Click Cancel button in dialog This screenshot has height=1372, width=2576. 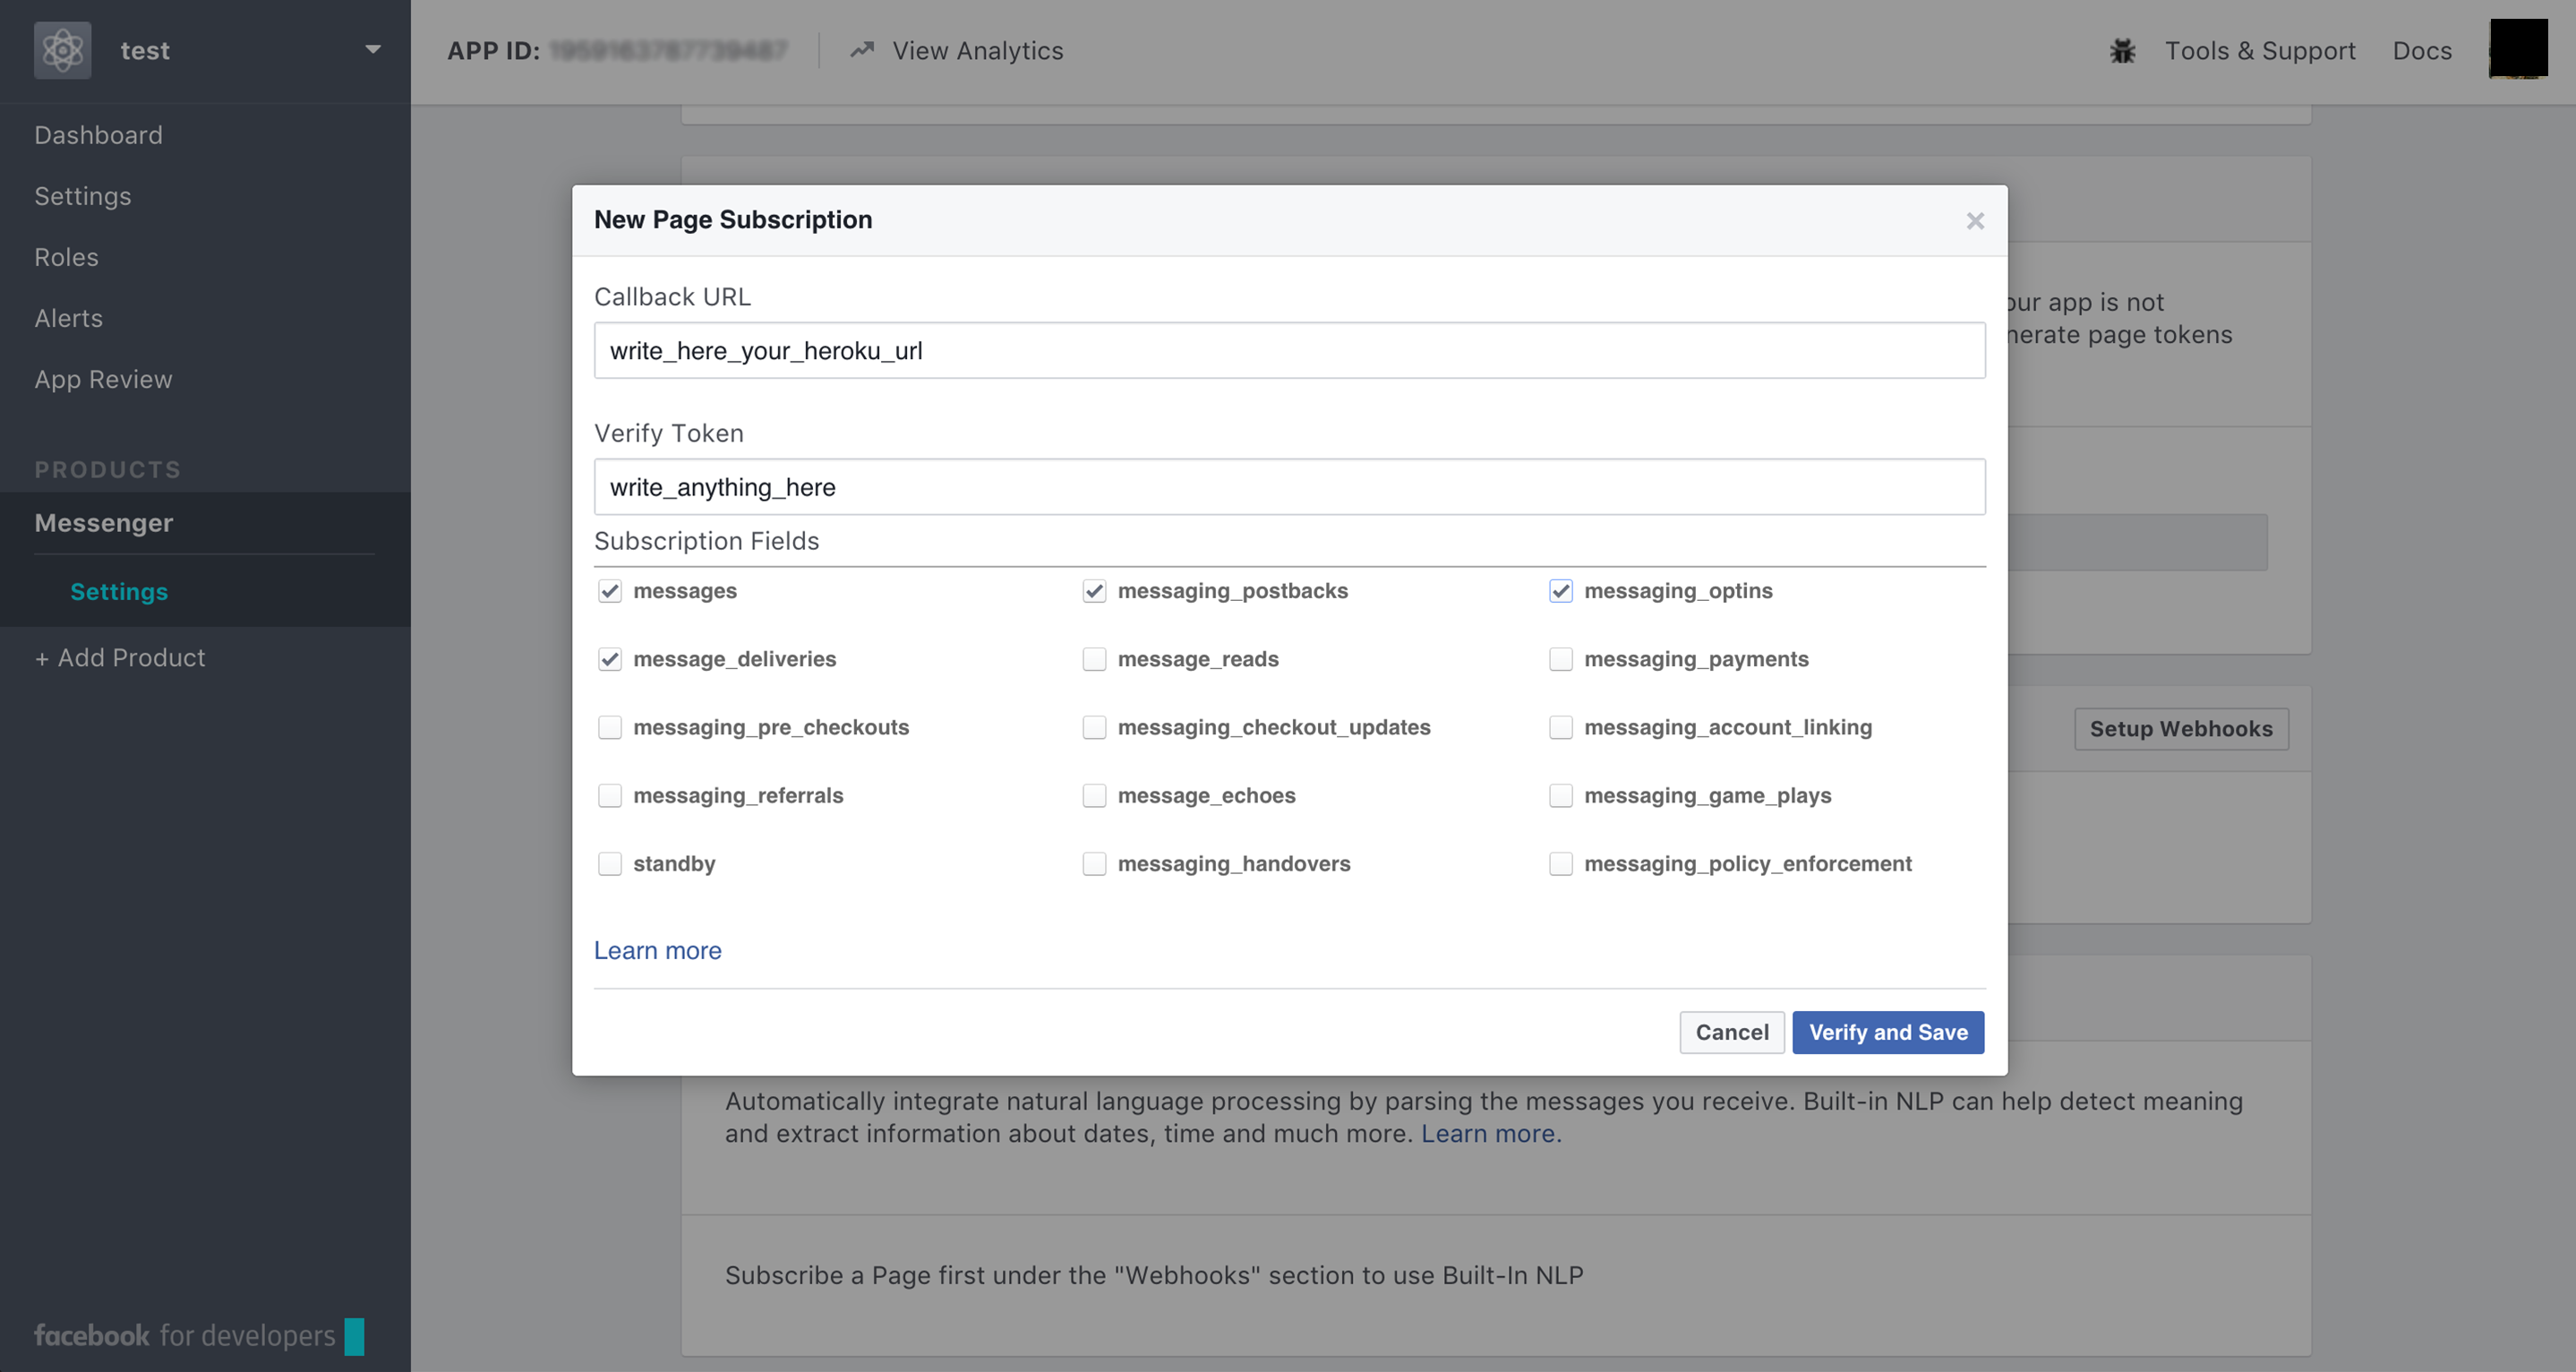click(x=1731, y=1032)
